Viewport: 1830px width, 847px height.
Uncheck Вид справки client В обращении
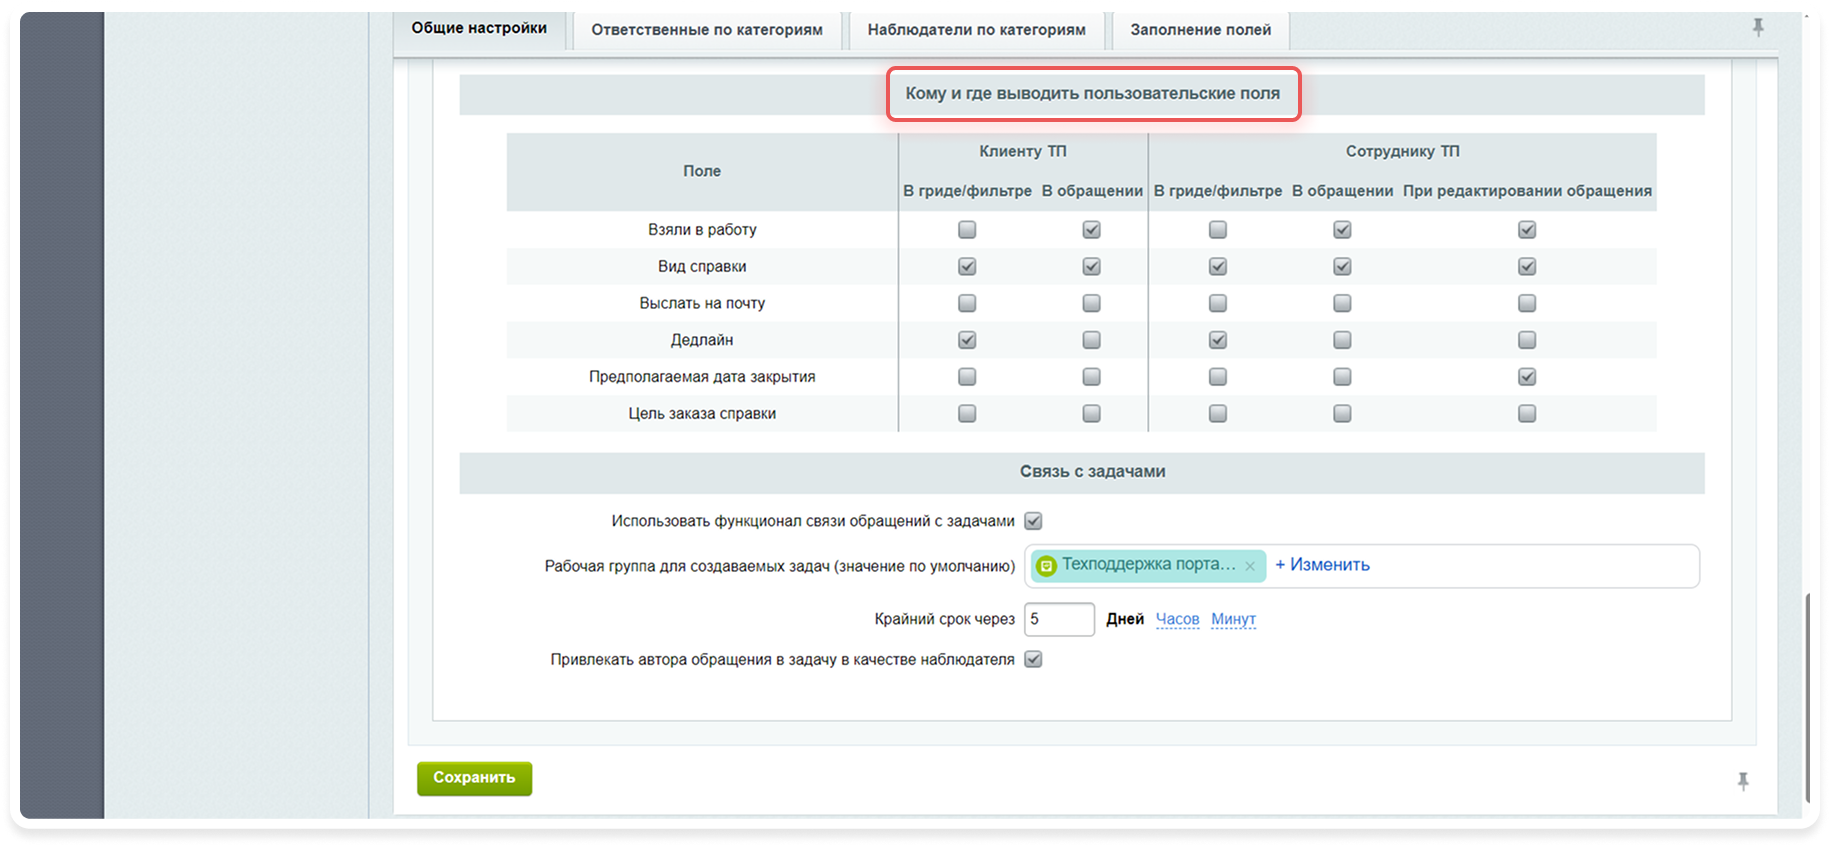[1091, 267]
